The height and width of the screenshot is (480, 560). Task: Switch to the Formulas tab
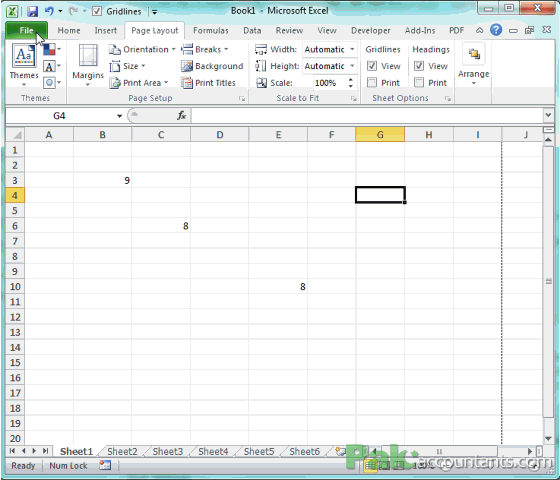coord(211,30)
